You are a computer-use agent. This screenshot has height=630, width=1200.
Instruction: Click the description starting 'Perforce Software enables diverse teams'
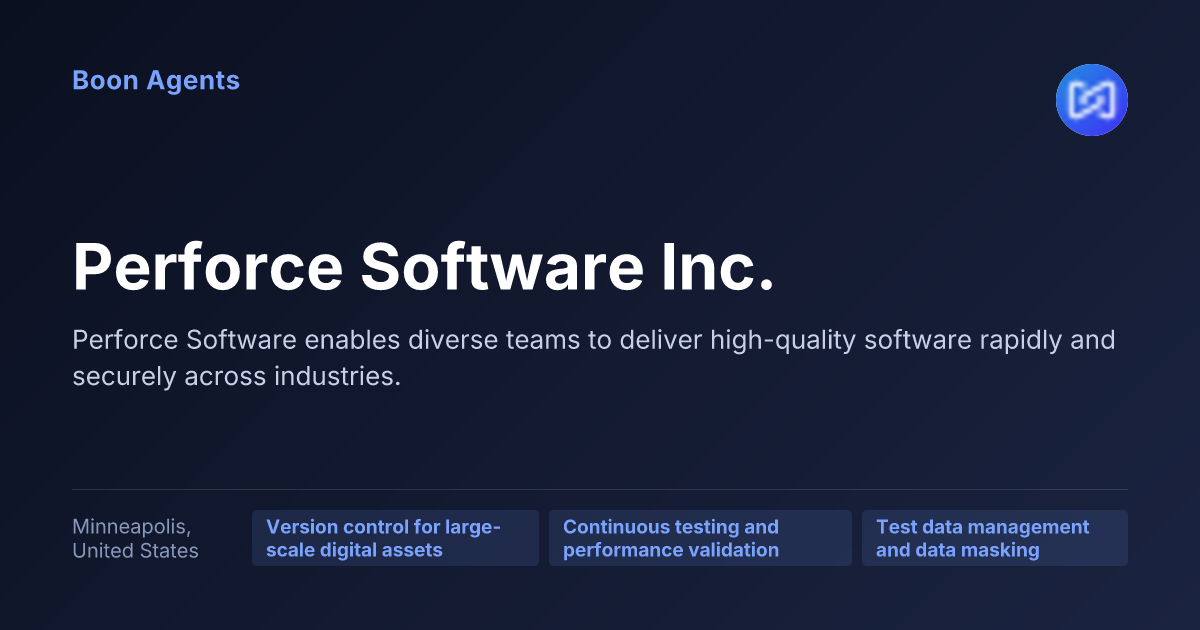[594, 359]
